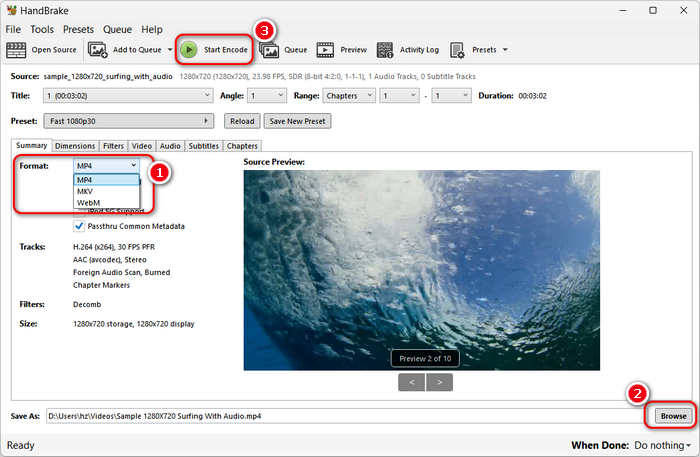
Task: Open the end chapter dropdown
Action: coord(451,96)
